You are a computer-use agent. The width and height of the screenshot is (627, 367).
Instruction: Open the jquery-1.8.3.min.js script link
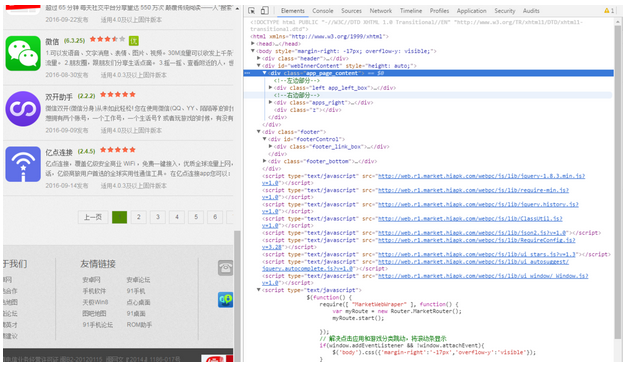481,176
